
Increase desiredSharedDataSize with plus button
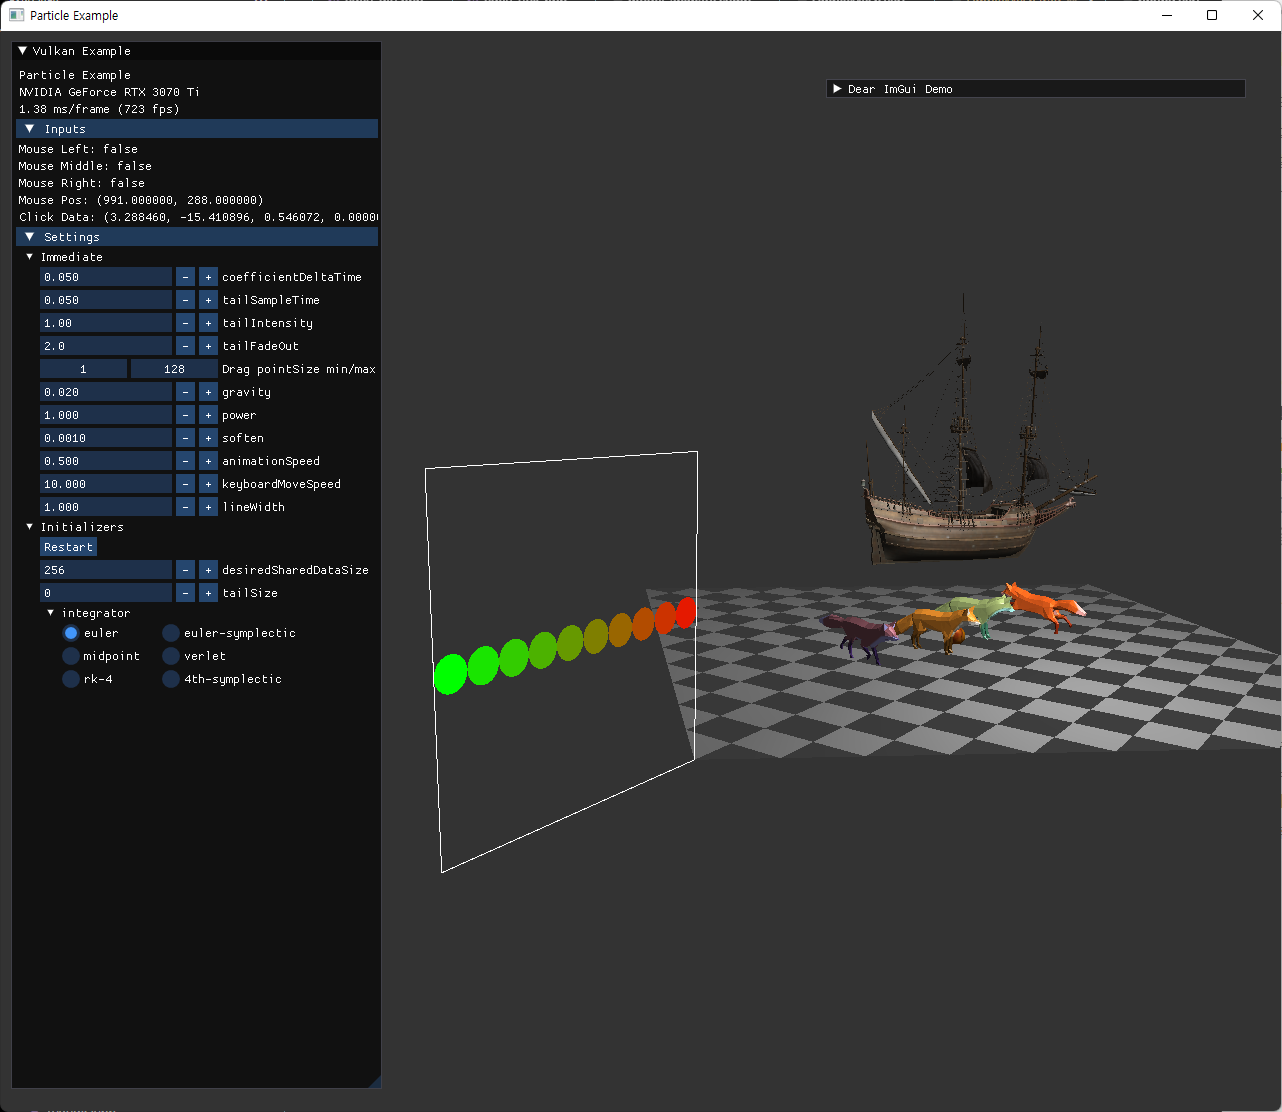(208, 570)
